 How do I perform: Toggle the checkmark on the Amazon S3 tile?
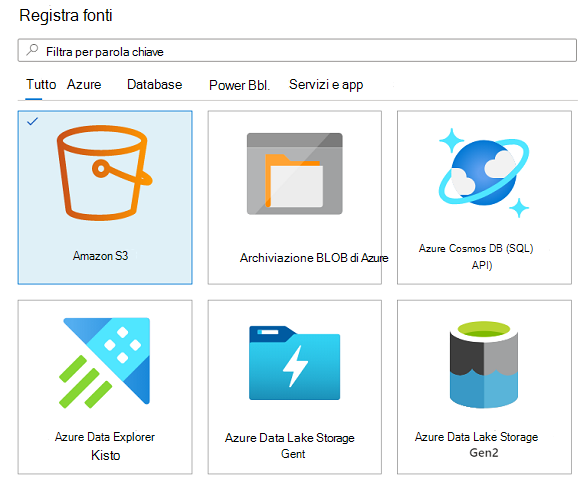pos(33,121)
